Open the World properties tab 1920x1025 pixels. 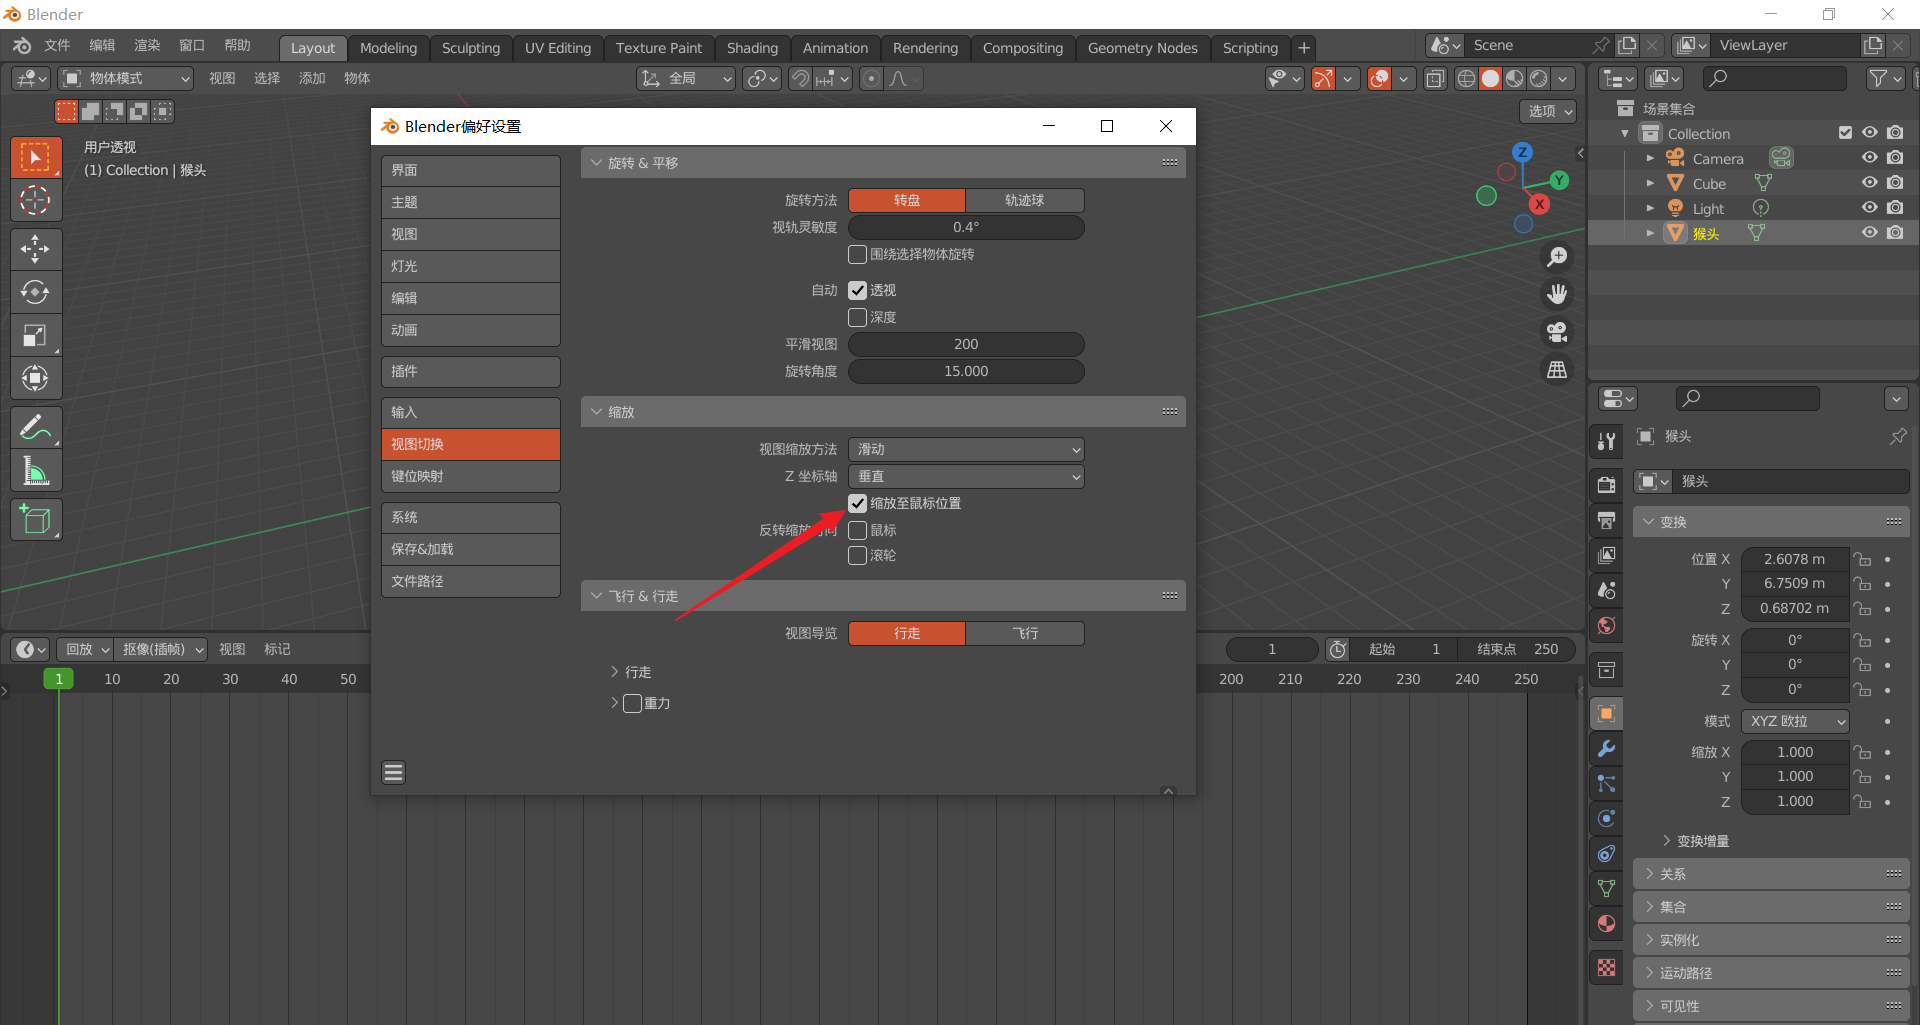[1607, 625]
